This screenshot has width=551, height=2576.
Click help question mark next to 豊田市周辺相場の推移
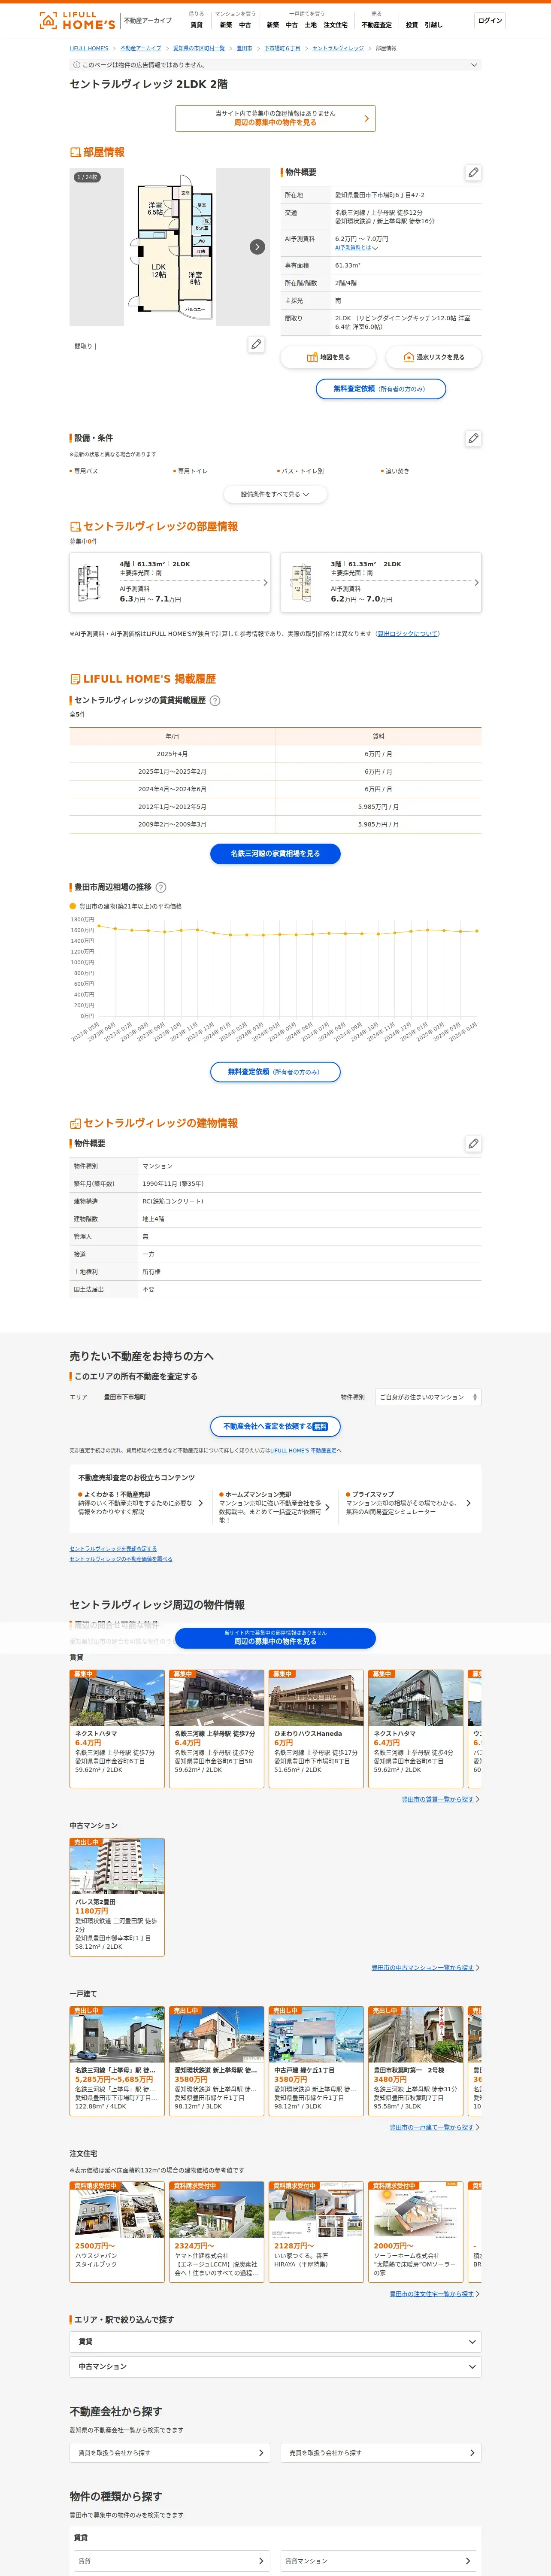click(161, 887)
